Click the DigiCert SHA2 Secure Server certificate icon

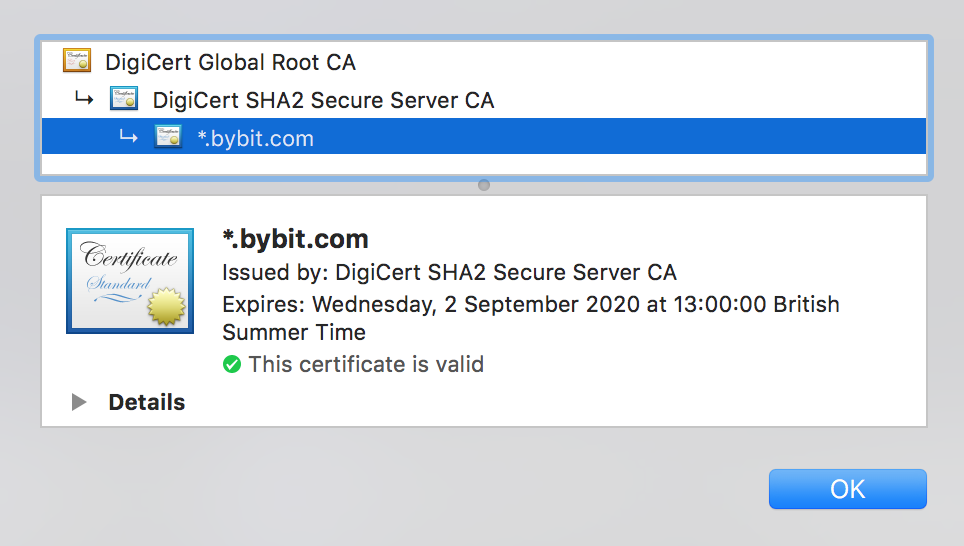pyautogui.click(x=124, y=98)
